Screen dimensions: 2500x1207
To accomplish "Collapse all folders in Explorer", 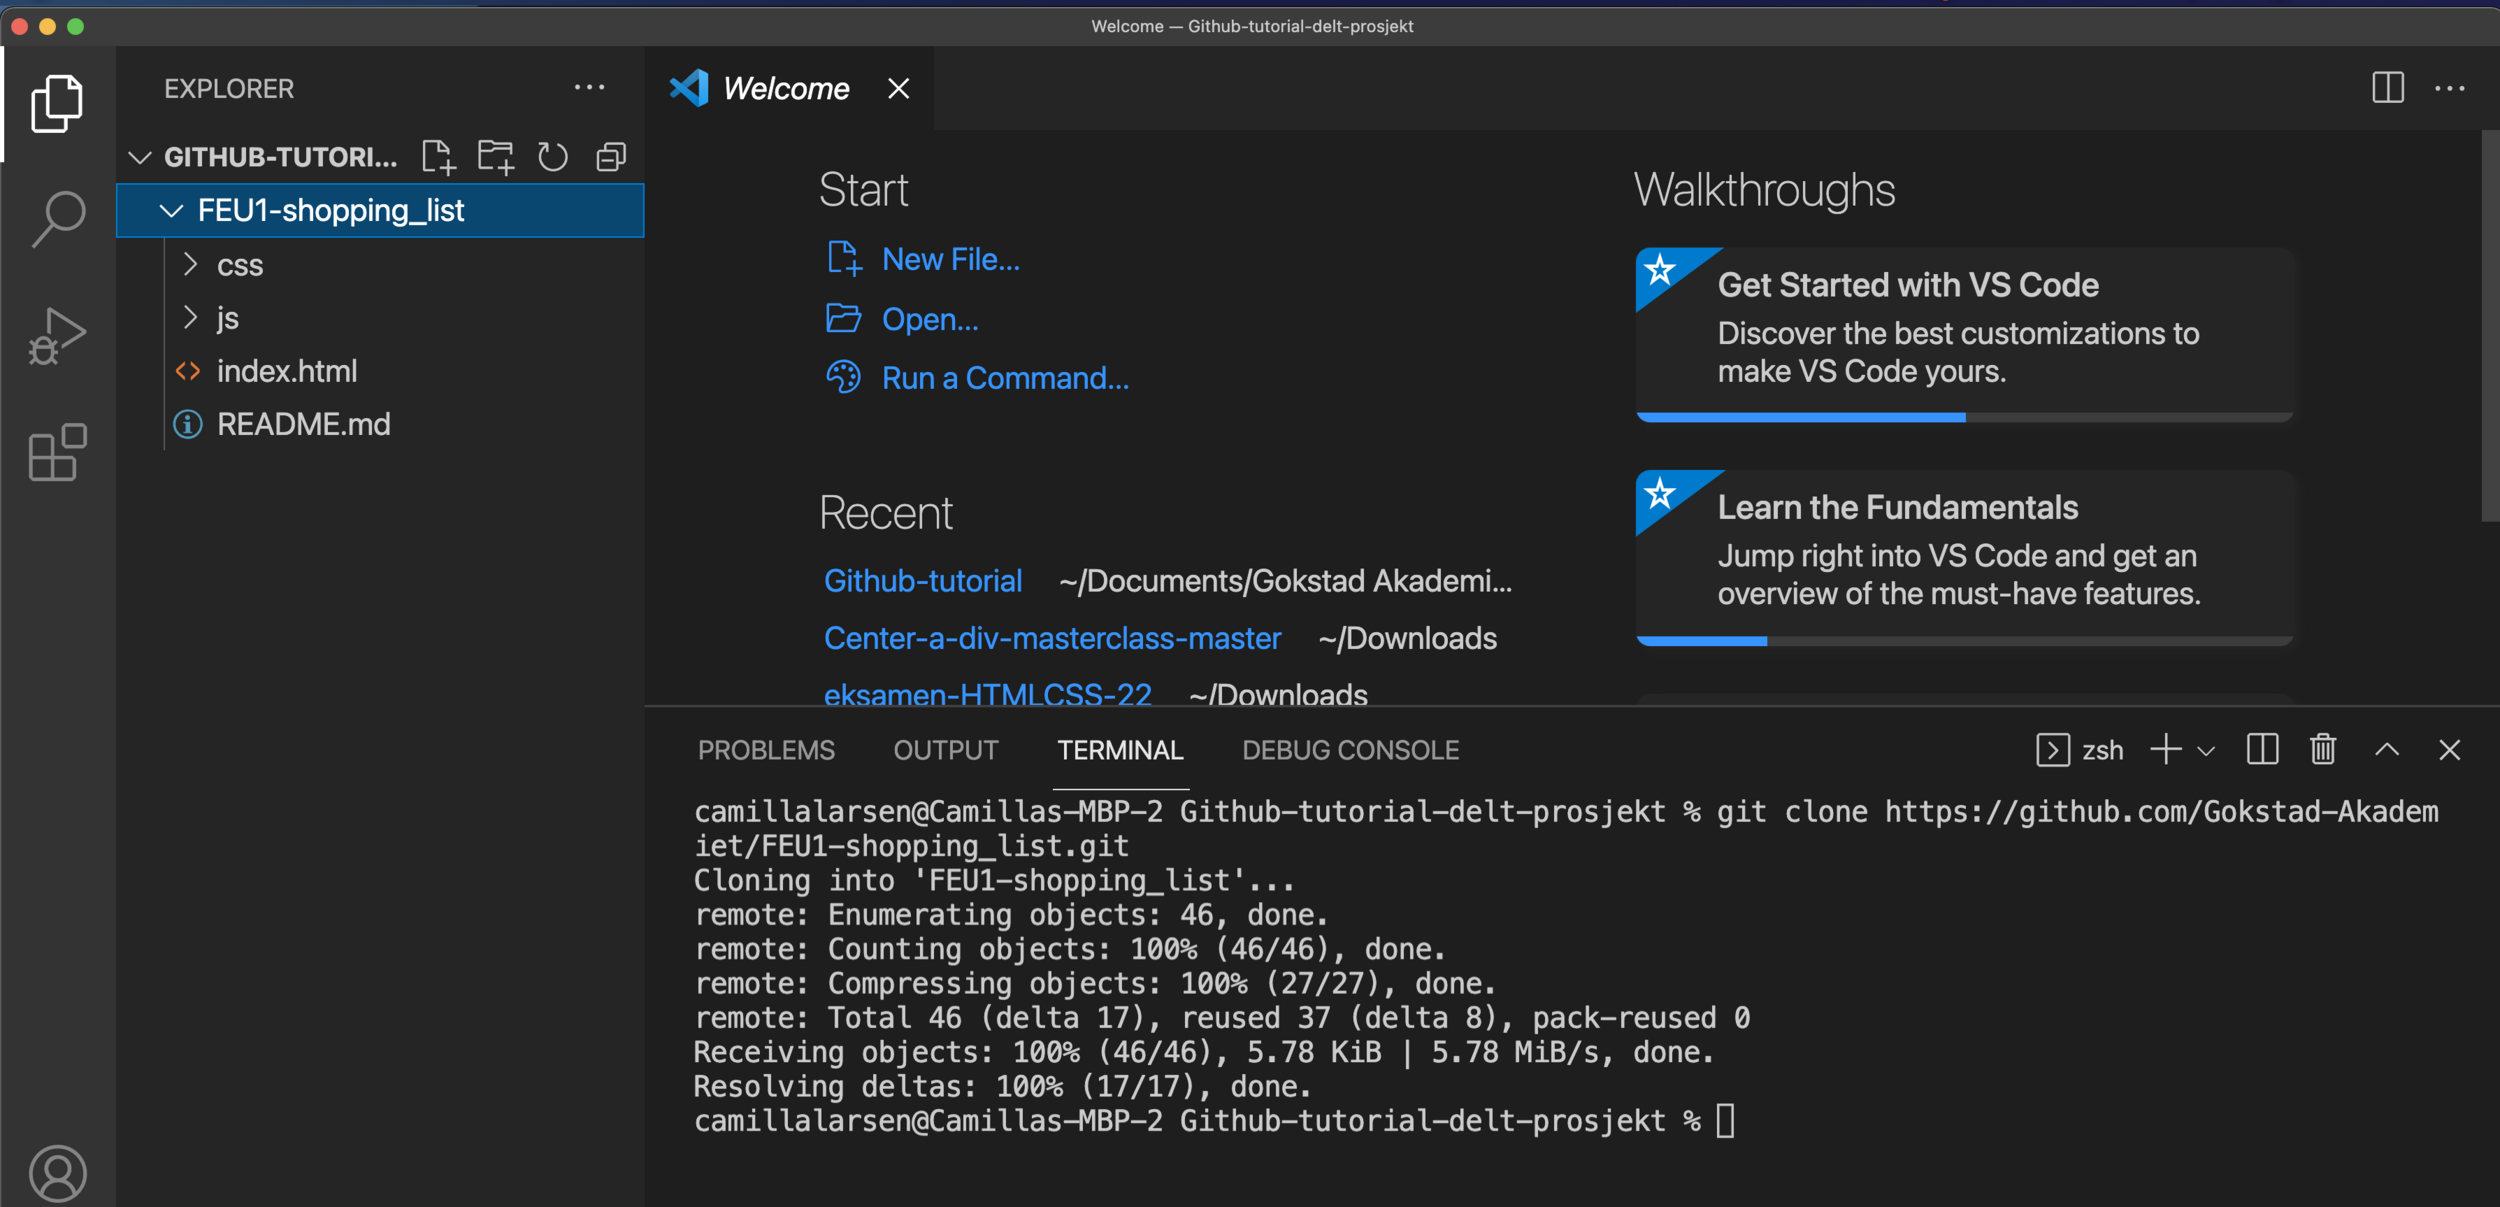I will coord(611,157).
